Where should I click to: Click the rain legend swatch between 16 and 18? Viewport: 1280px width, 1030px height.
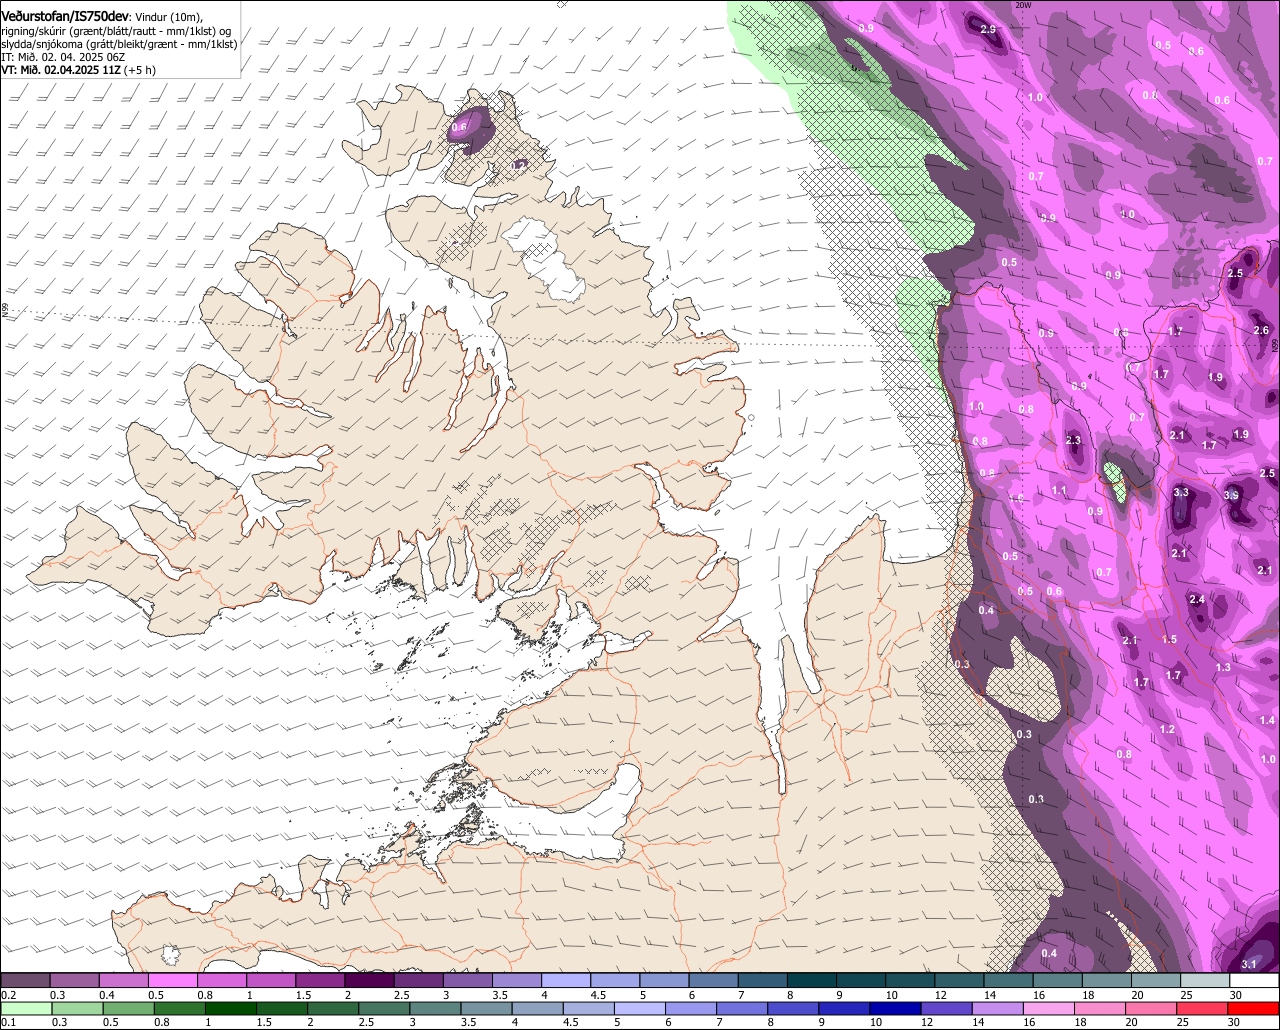point(1049,1008)
